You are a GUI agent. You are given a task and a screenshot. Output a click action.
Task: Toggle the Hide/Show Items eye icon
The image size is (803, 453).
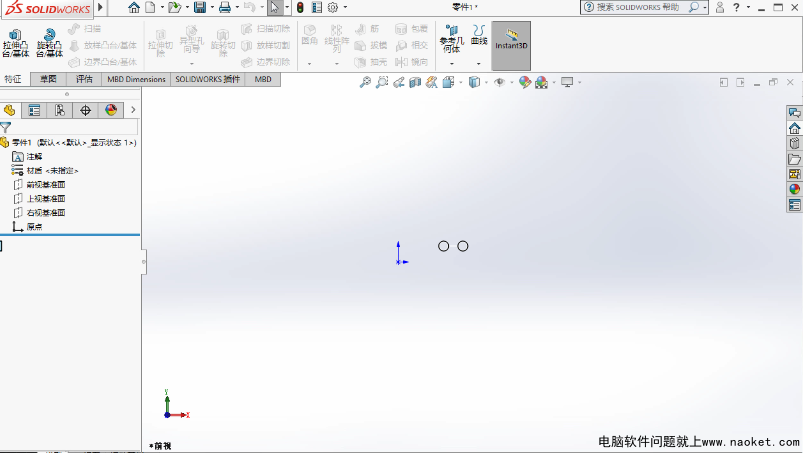point(499,83)
